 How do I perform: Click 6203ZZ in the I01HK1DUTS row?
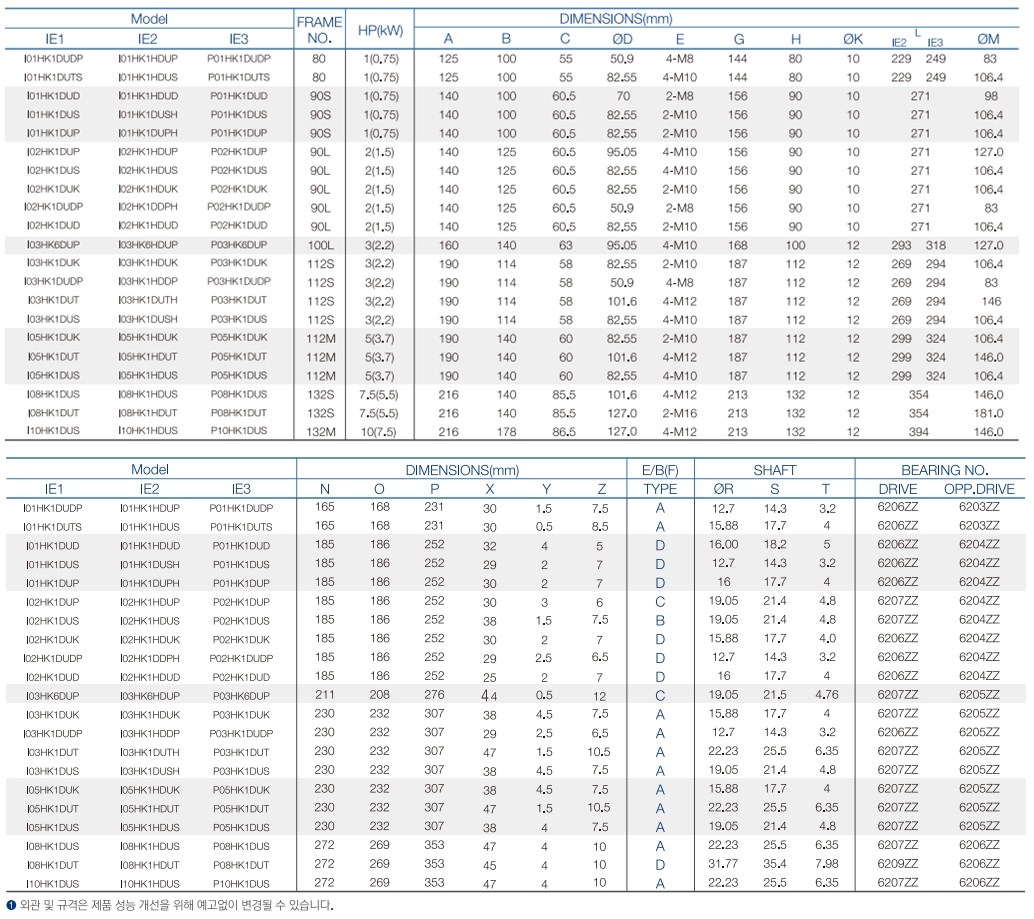tap(979, 526)
